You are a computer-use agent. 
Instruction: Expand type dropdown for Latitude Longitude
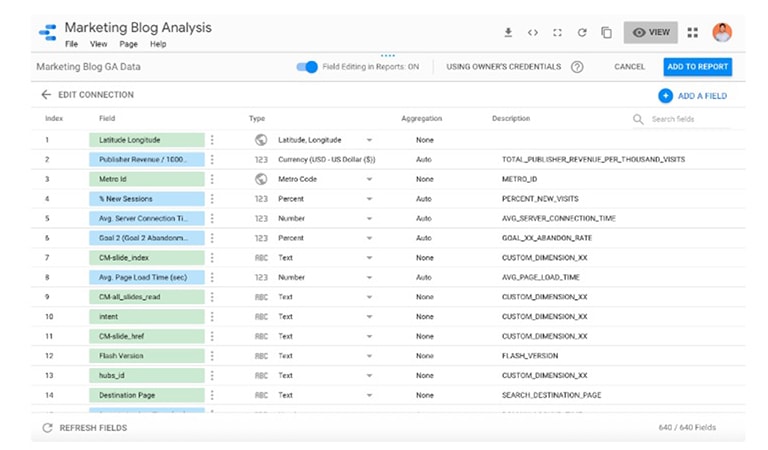369,140
